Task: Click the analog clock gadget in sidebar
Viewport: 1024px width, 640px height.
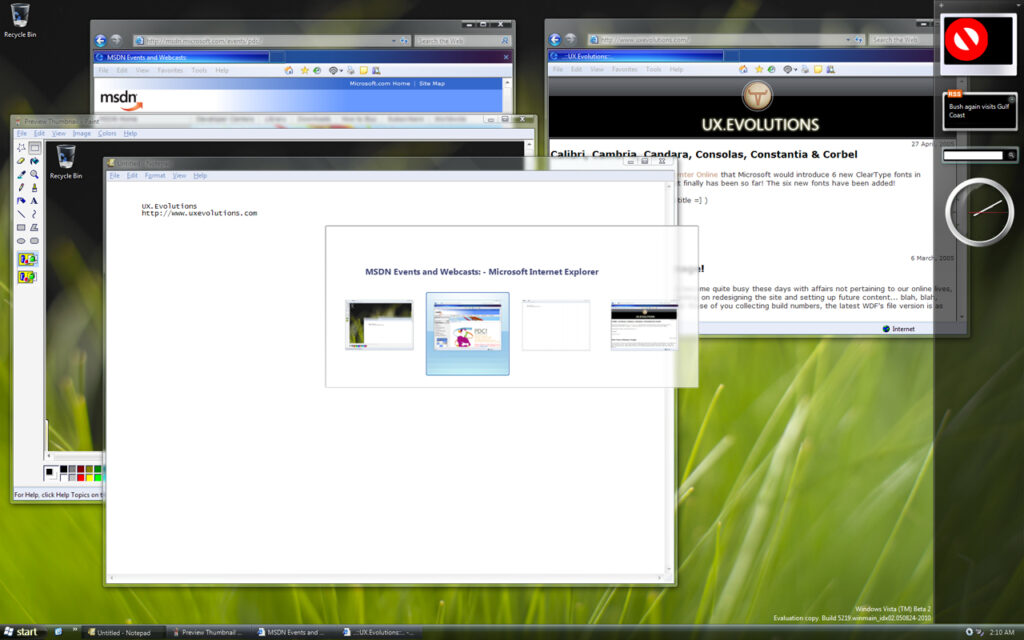Action: coord(979,212)
